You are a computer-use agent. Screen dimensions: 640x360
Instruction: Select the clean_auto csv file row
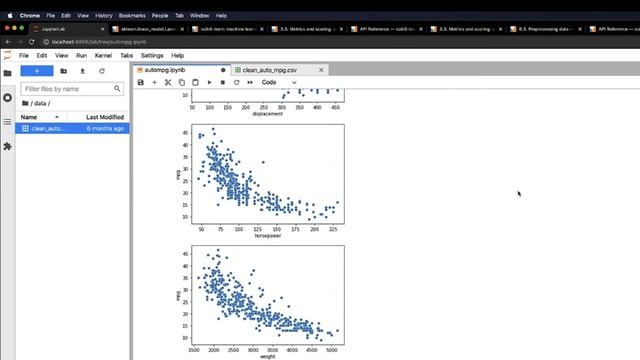pos(72,129)
